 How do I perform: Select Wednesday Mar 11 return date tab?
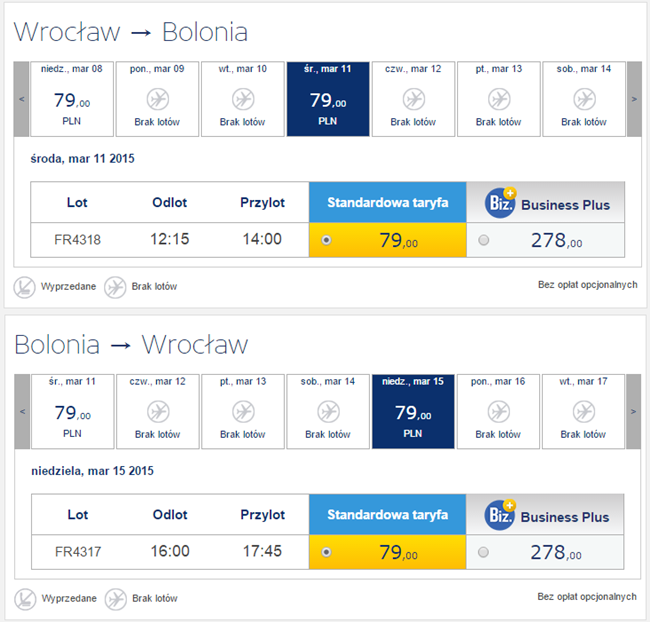point(72,411)
